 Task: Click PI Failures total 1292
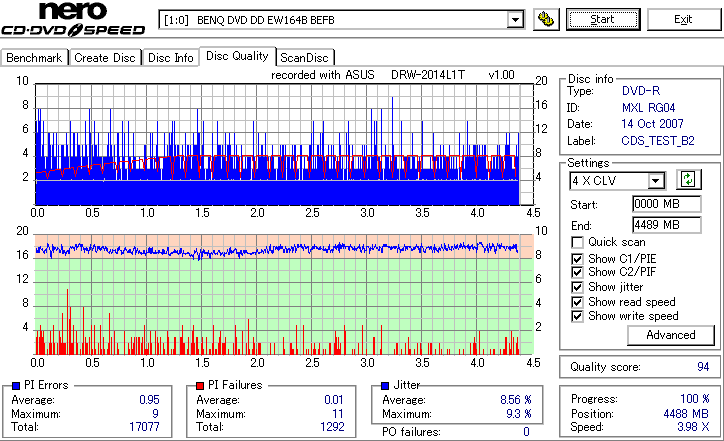click(332, 427)
